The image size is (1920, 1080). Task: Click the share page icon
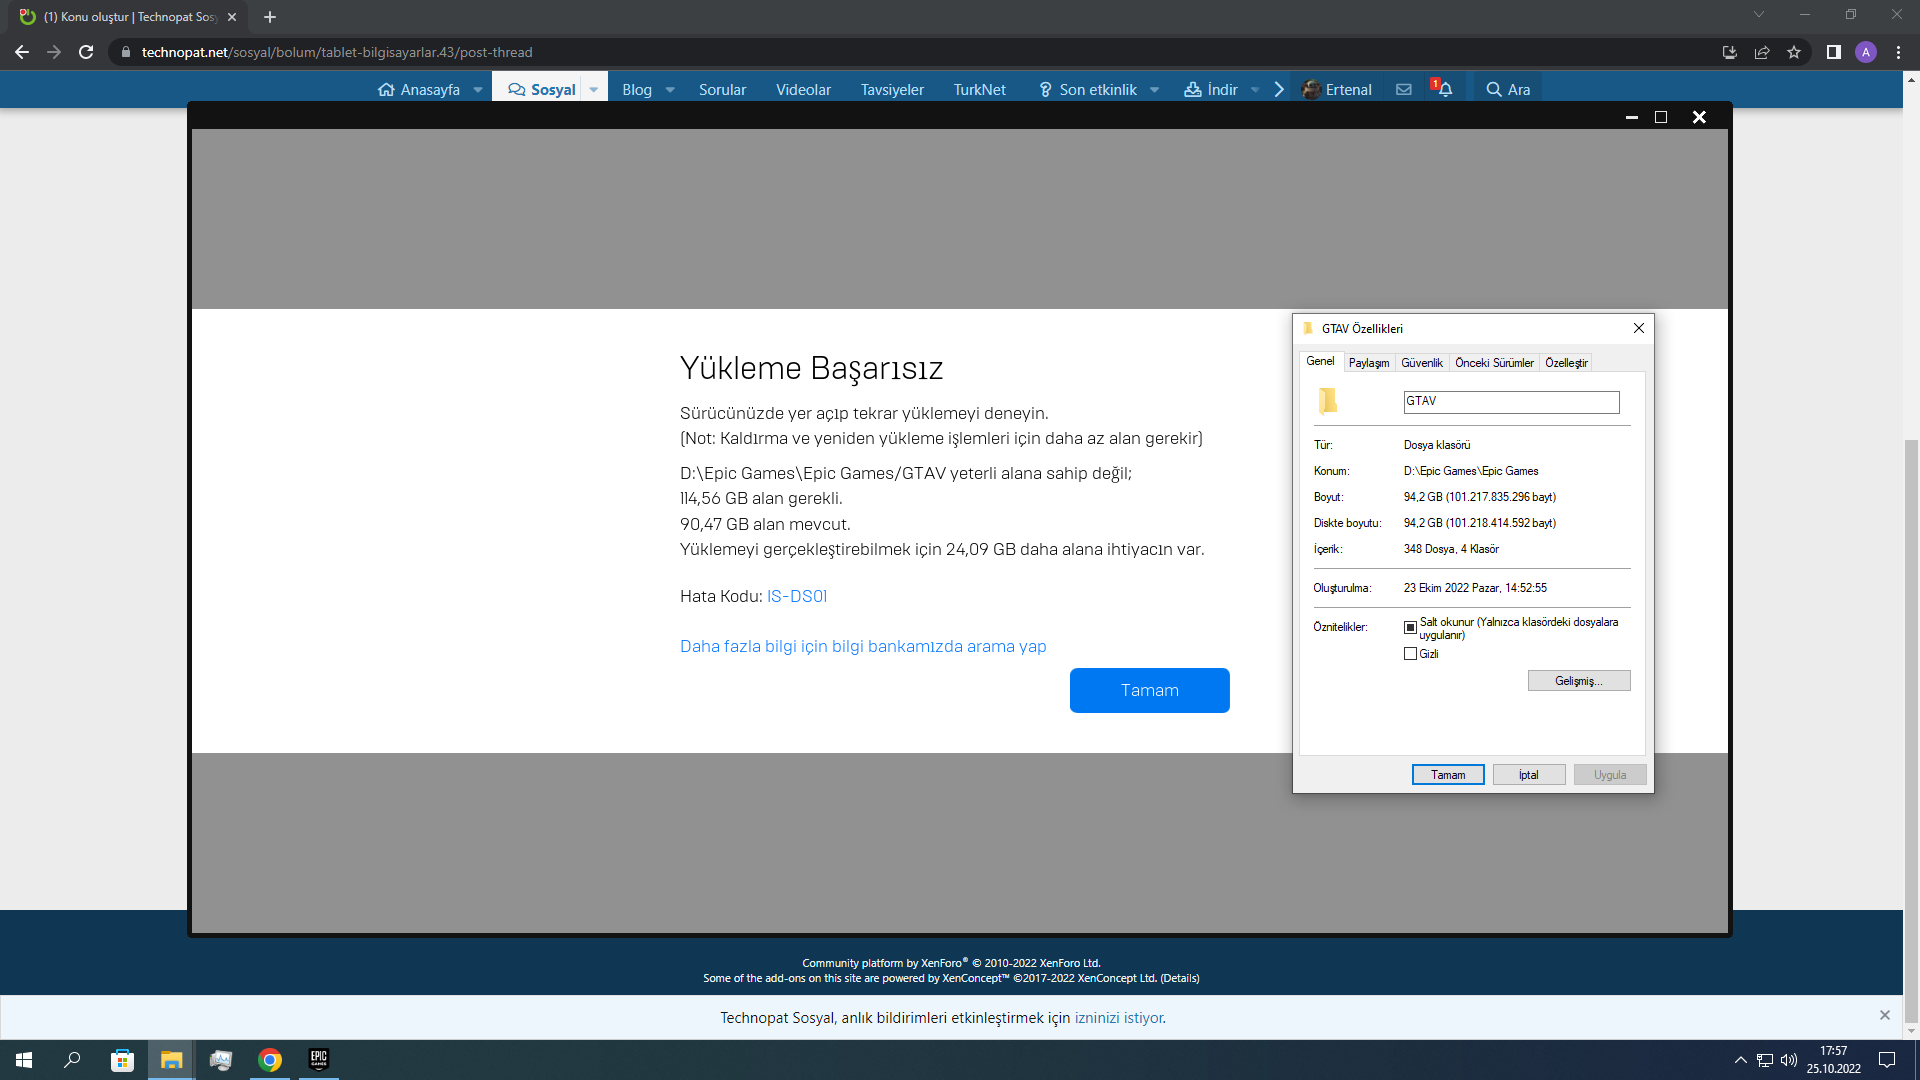1762,52
